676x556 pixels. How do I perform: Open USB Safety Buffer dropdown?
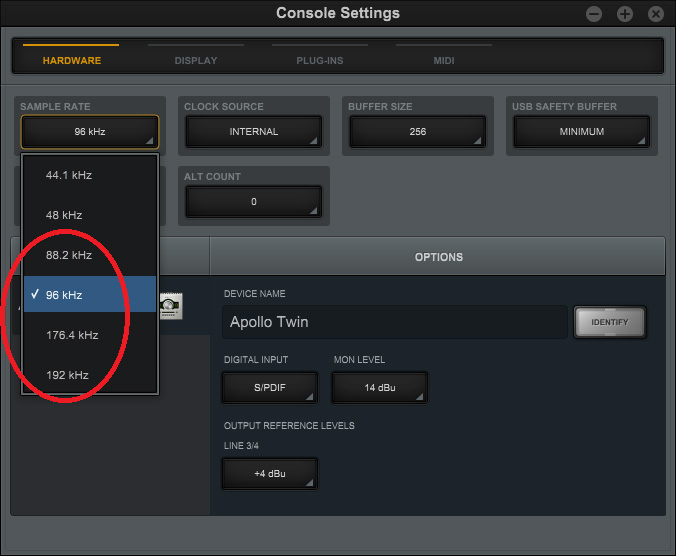tap(582, 132)
